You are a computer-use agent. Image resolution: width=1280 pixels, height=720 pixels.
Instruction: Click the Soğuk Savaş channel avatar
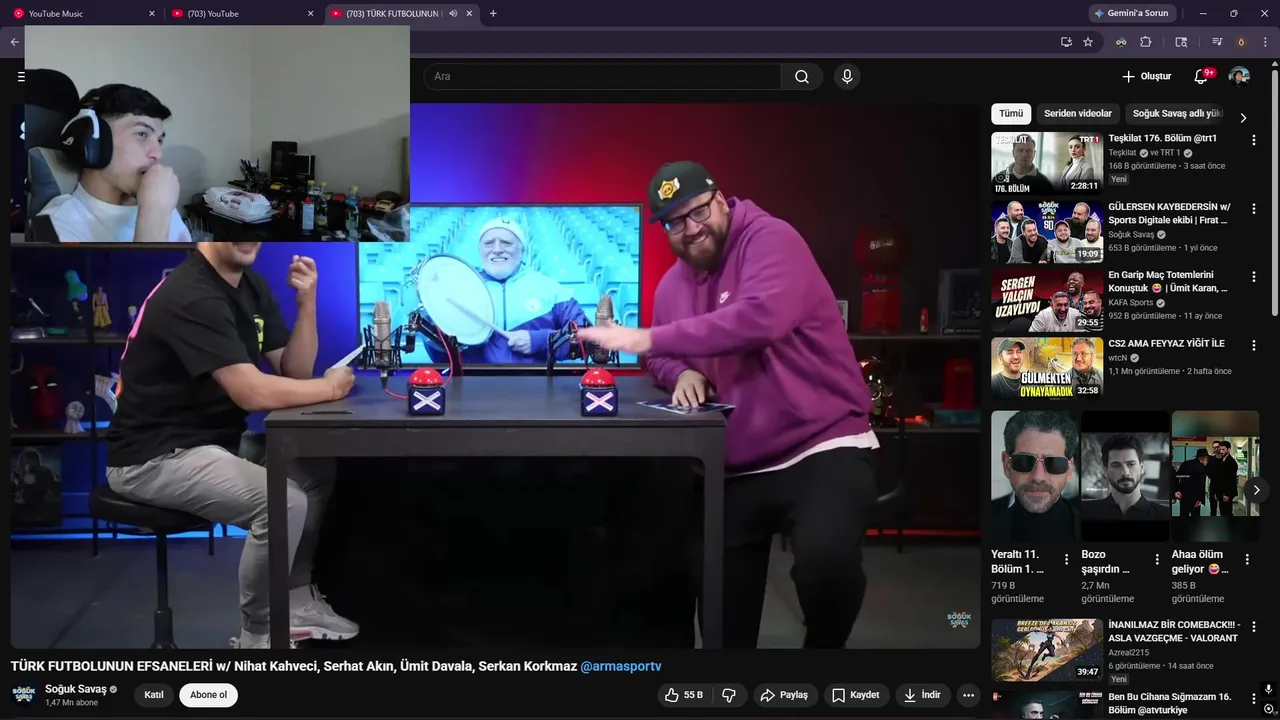point(24,695)
